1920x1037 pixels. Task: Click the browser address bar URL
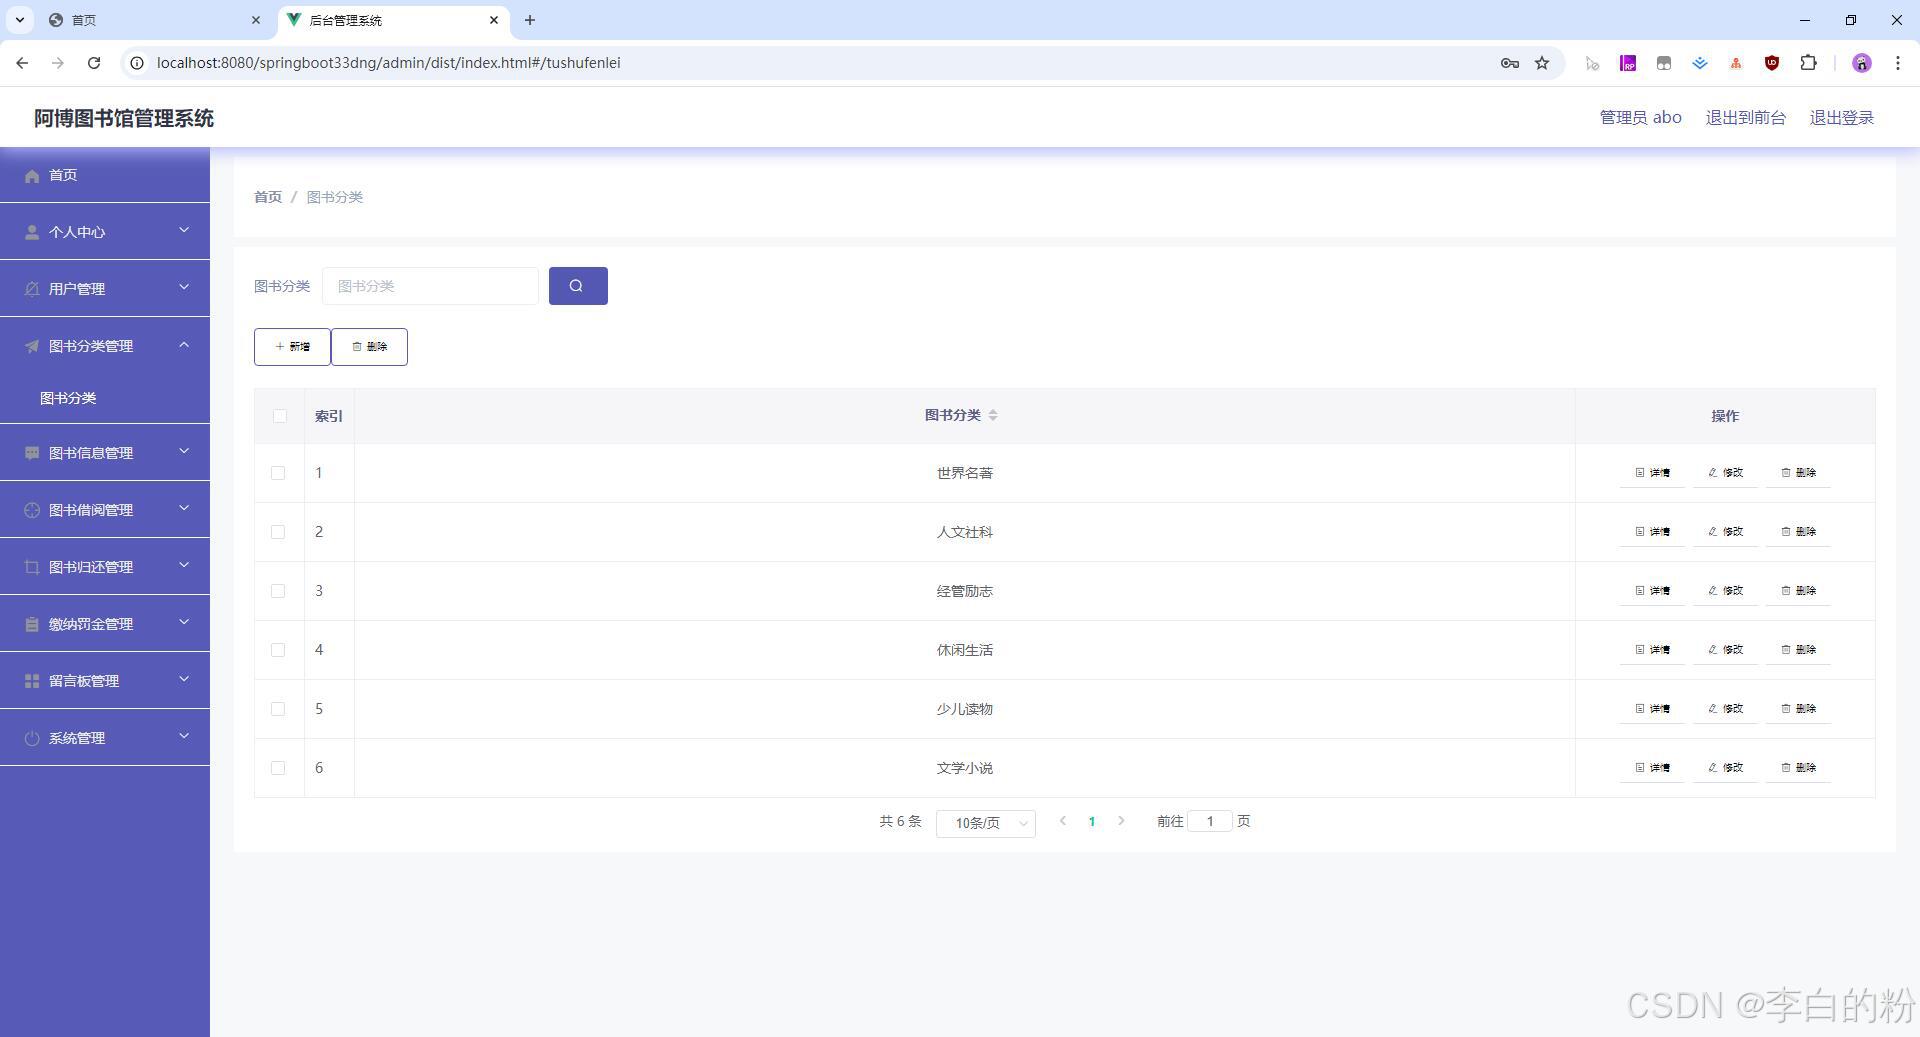point(389,63)
